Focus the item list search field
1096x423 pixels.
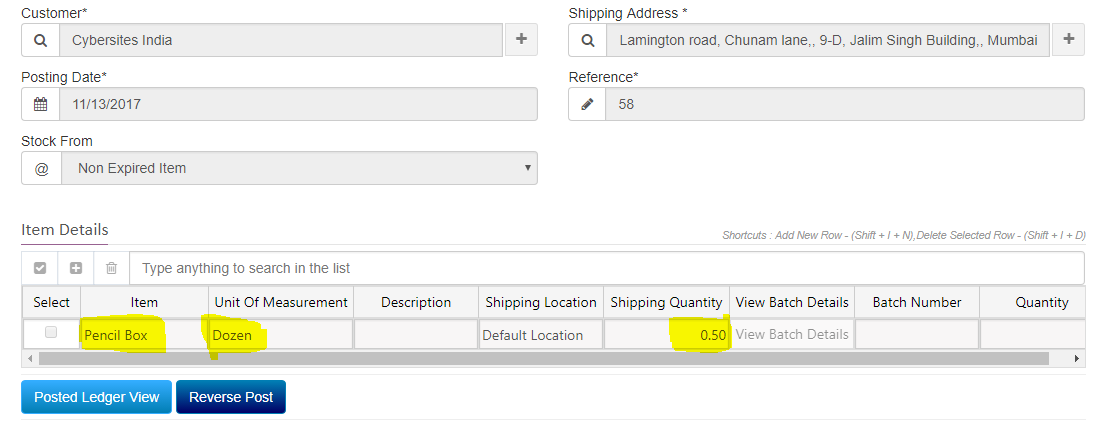607,268
